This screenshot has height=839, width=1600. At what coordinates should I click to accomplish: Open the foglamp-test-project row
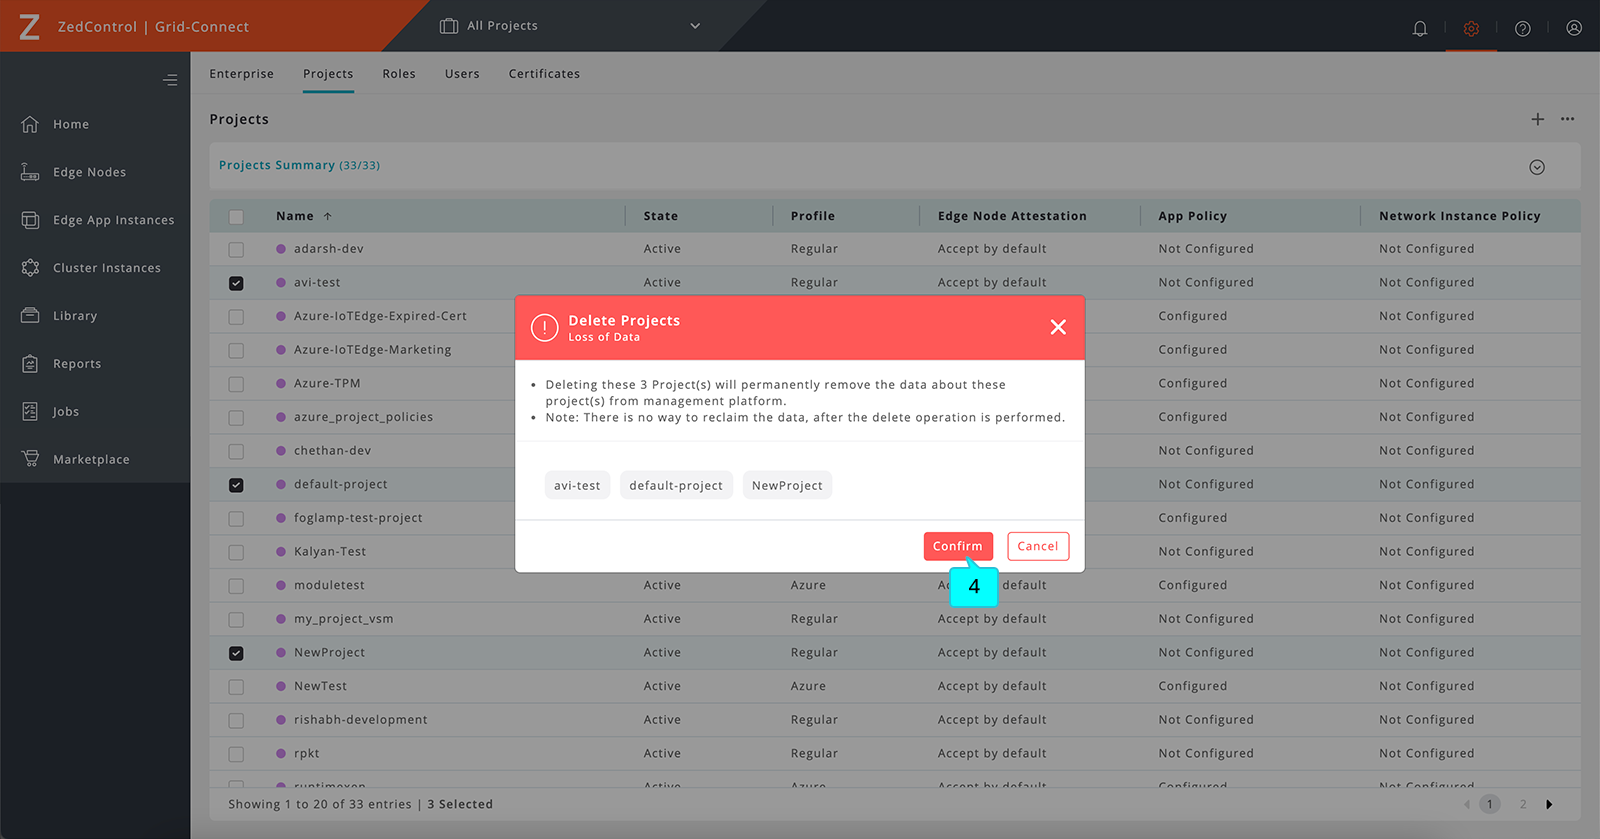(358, 518)
